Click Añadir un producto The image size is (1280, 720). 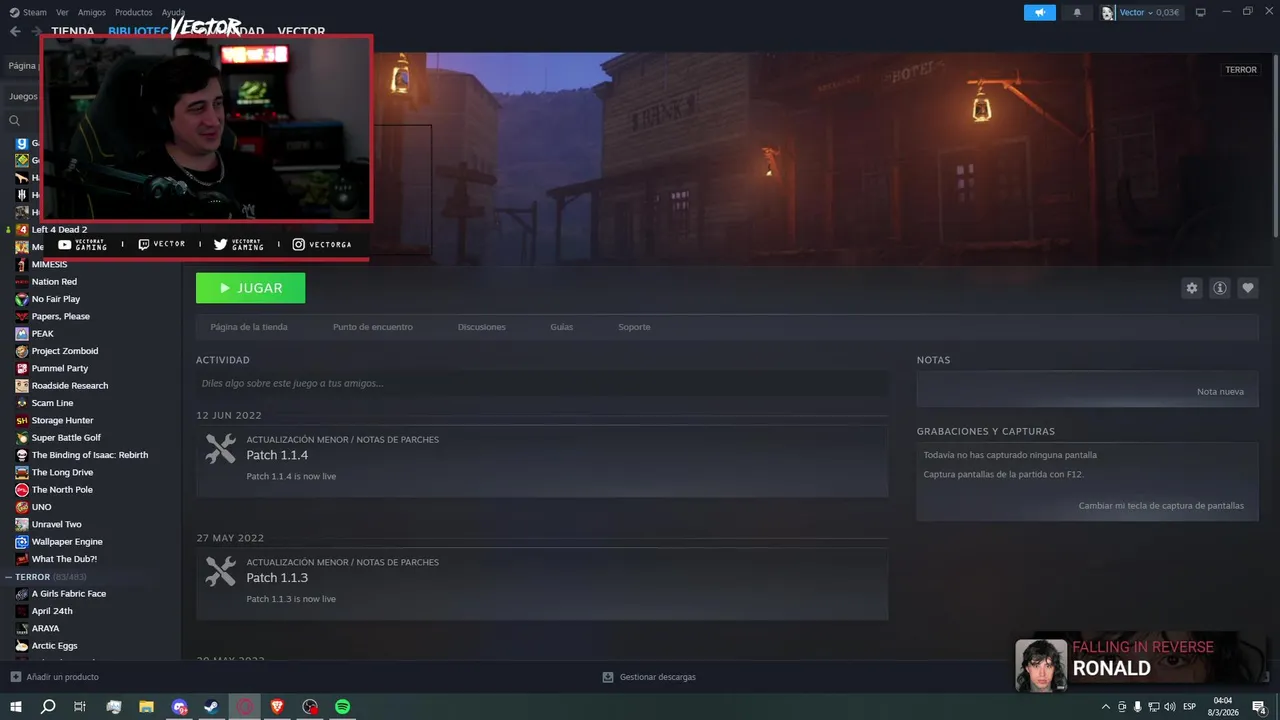point(62,677)
